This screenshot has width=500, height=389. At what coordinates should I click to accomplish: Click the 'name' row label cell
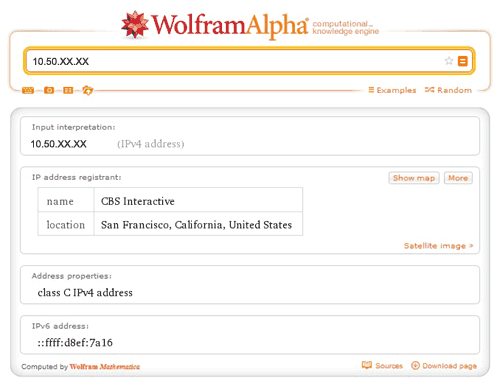click(66, 201)
